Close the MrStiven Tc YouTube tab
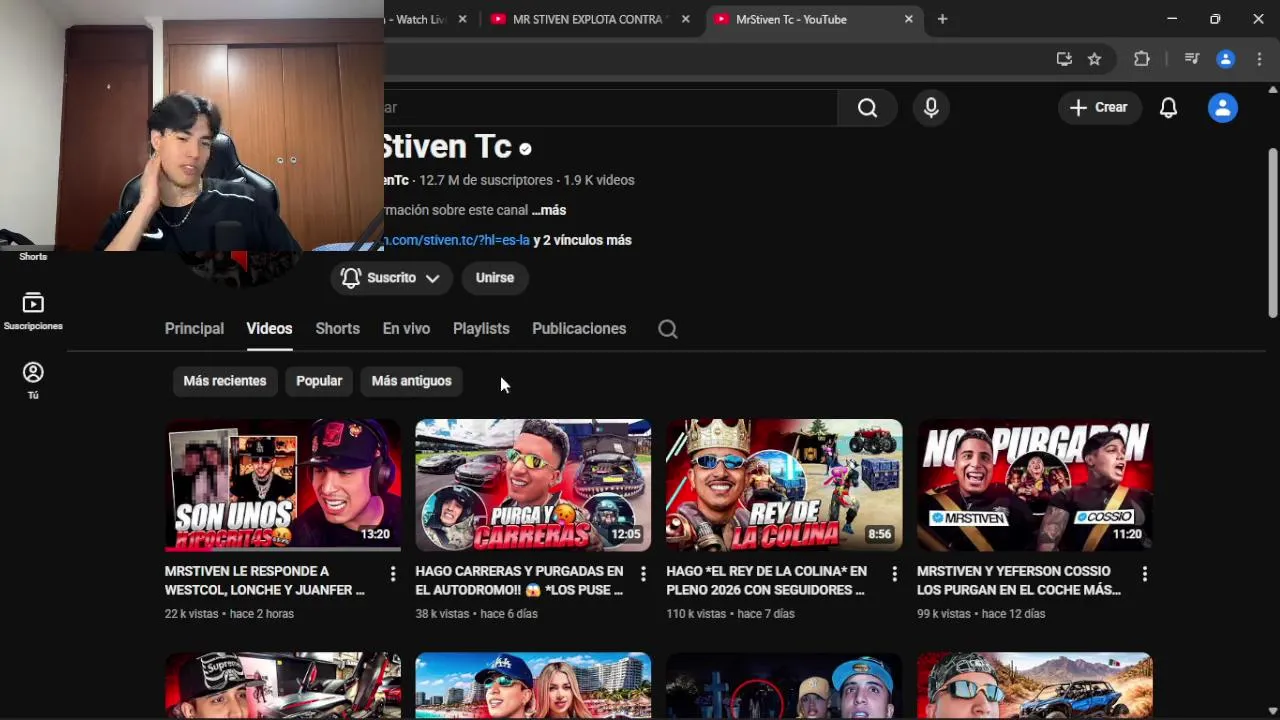Screen dimensions: 1280x720 coord(908,19)
